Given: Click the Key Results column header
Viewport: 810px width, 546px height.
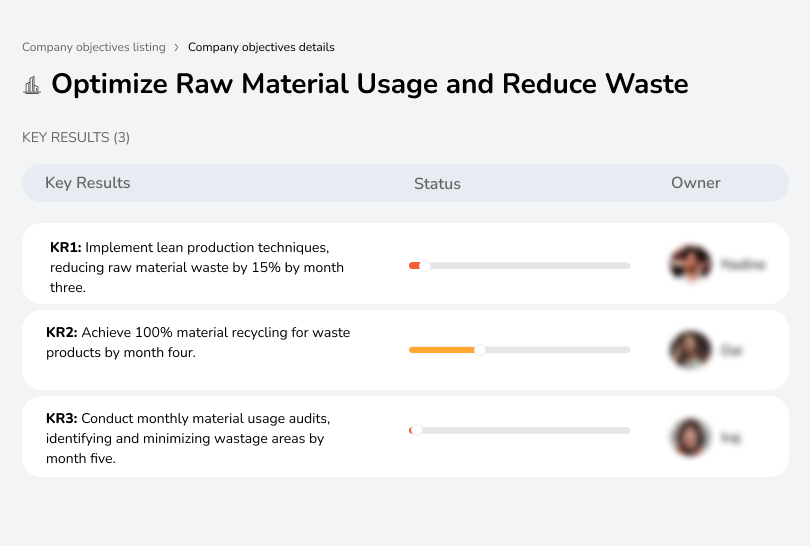Looking at the screenshot, I should click(x=87, y=183).
